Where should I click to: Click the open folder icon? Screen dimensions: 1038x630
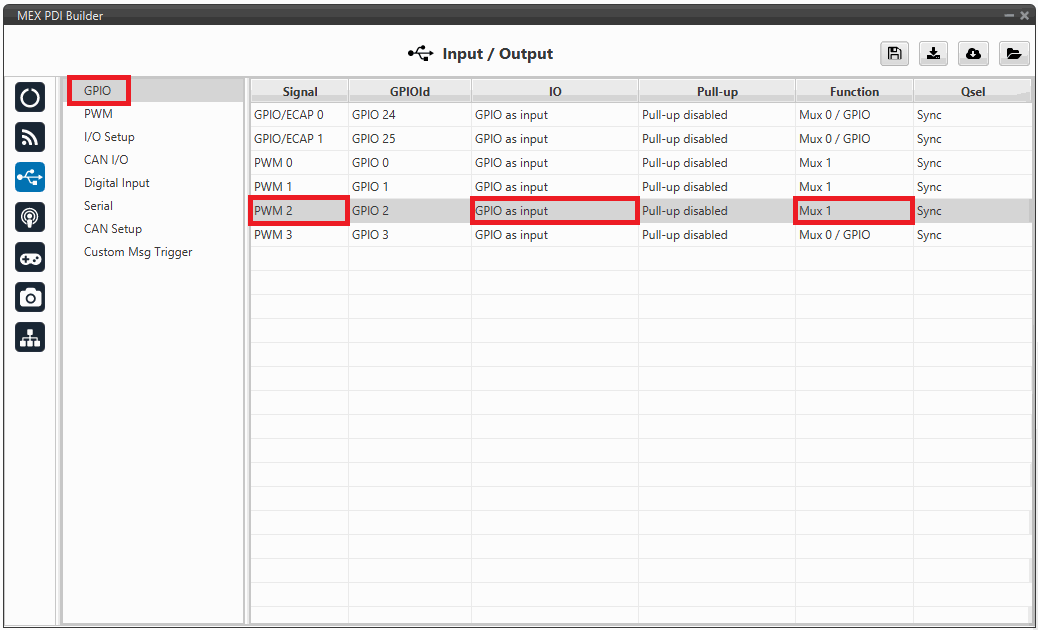pyautogui.click(x=1013, y=54)
